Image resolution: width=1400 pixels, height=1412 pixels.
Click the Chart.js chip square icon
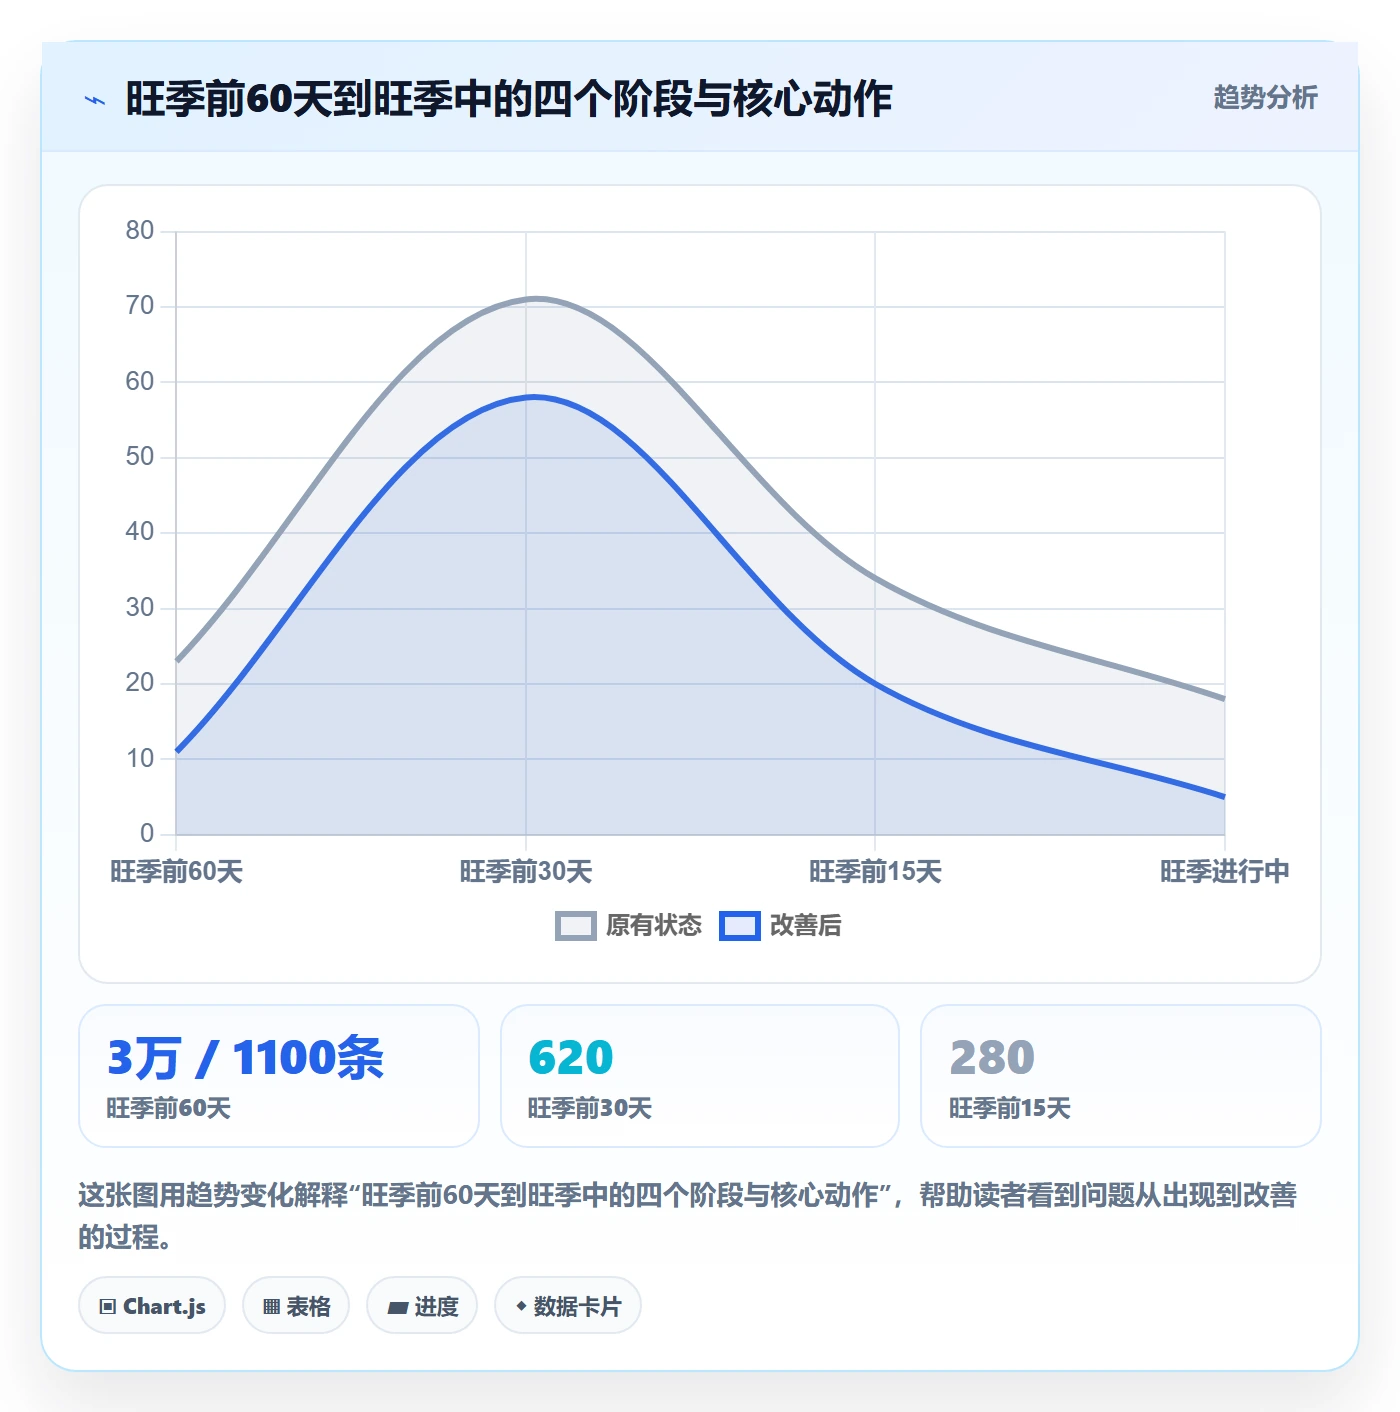[108, 1307]
